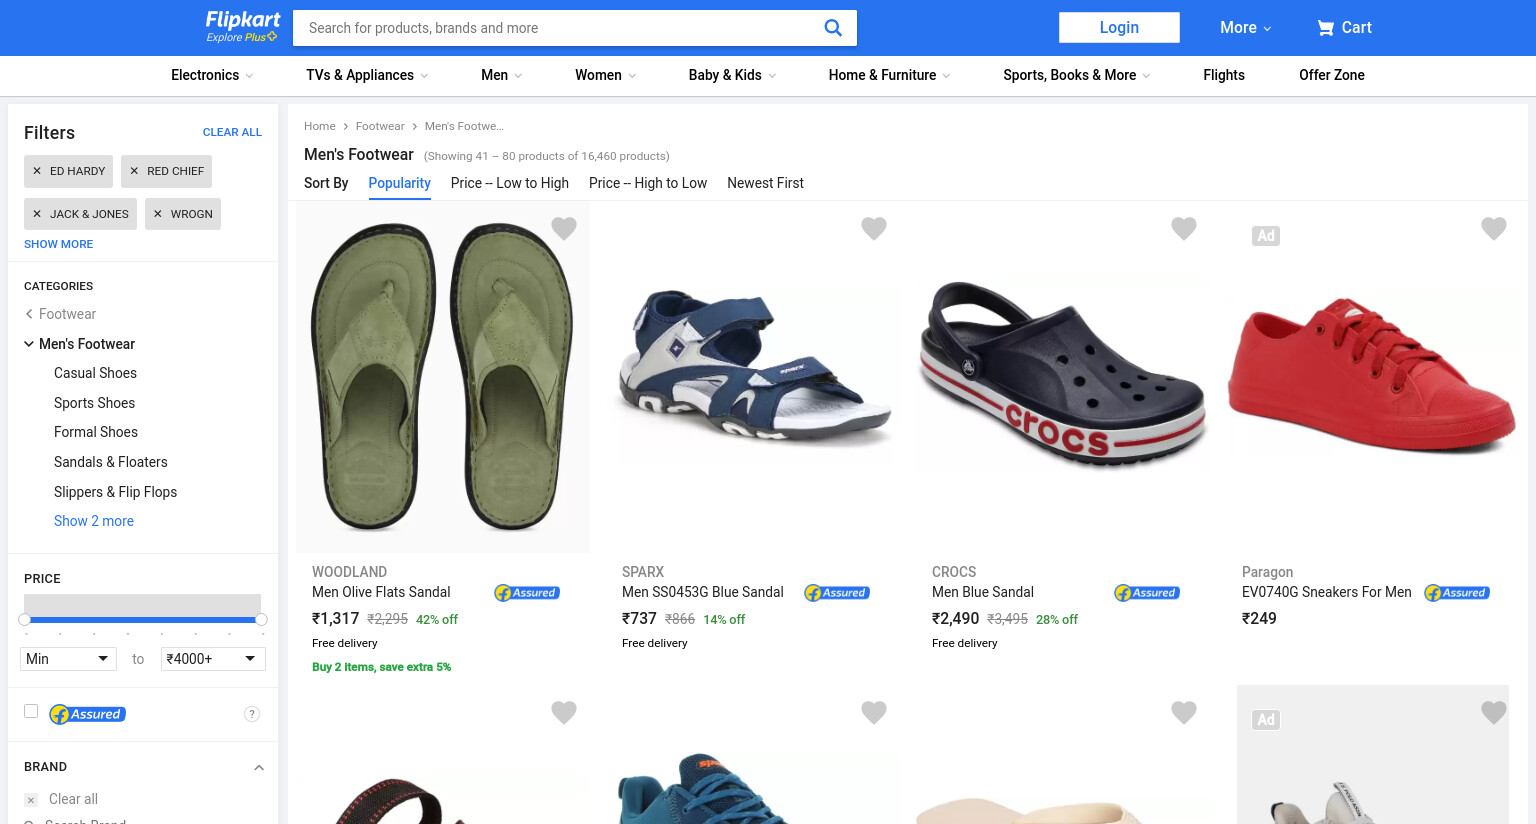Sort by Popularity

tap(399, 183)
